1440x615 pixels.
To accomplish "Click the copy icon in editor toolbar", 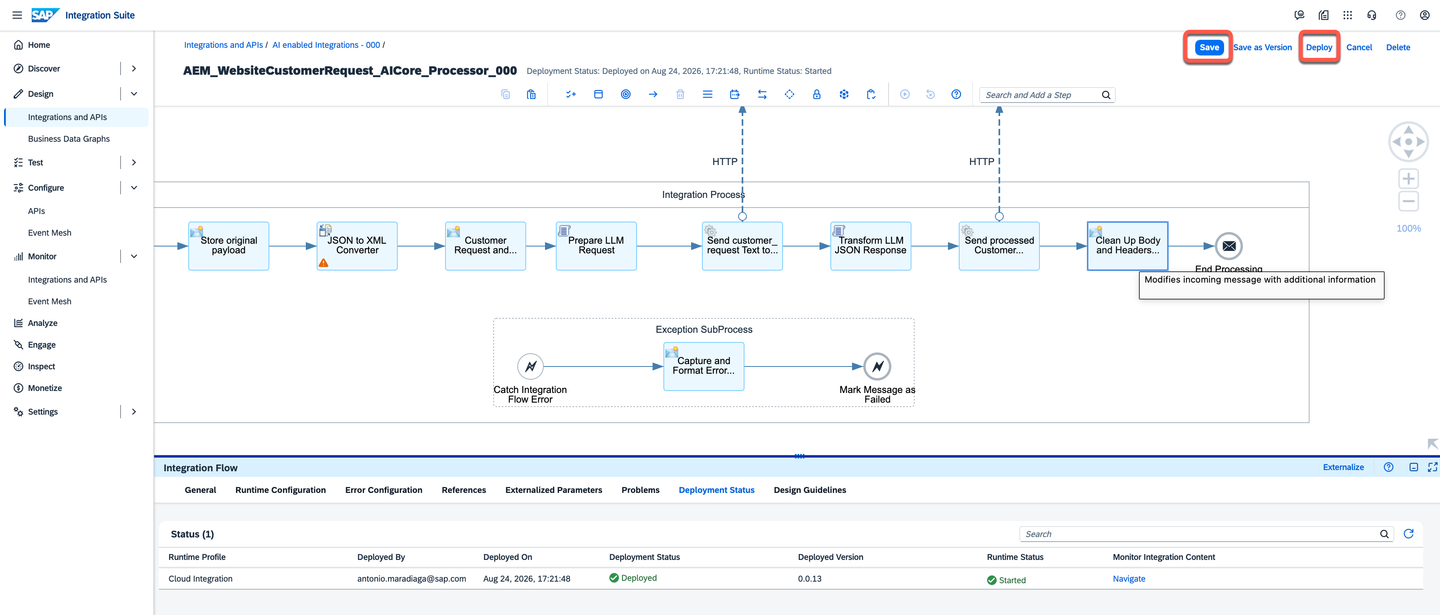I will pos(505,94).
